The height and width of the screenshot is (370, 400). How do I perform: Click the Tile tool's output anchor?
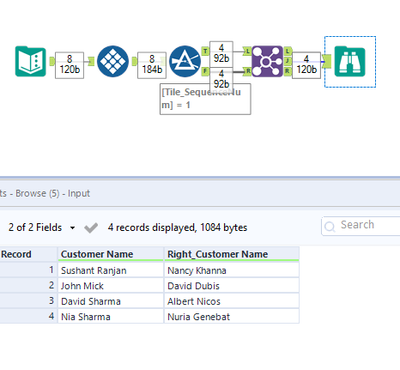pos(134,61)
